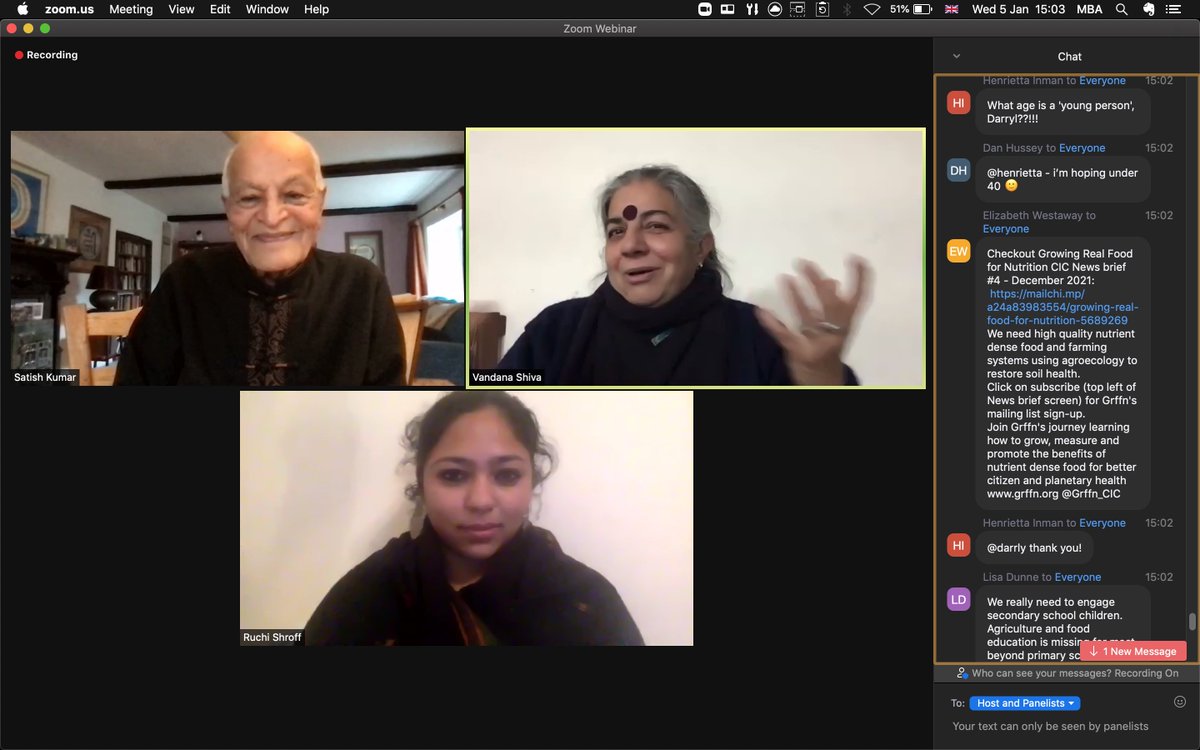Click the Bluetooth menu bar icon

[847, 9]
